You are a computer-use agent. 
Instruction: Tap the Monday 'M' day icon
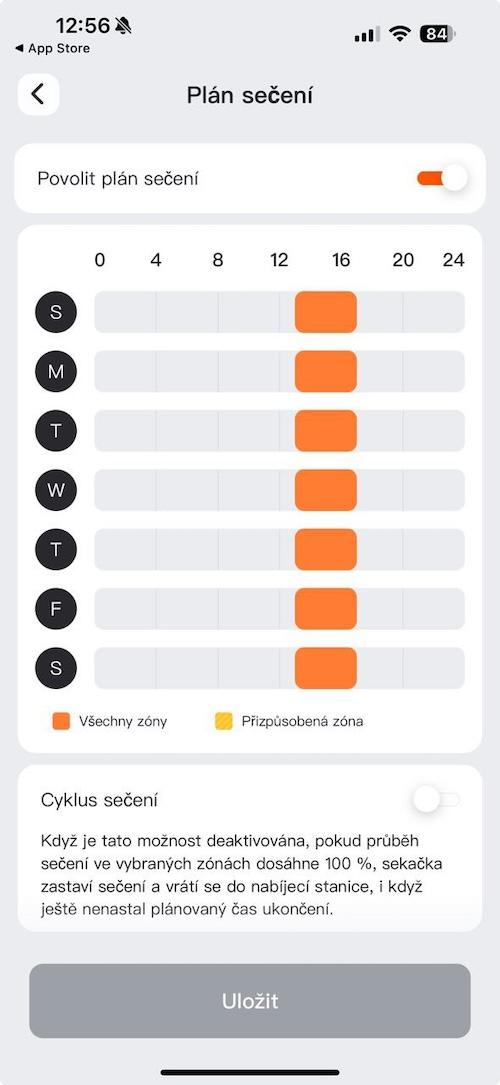(56, 372)
